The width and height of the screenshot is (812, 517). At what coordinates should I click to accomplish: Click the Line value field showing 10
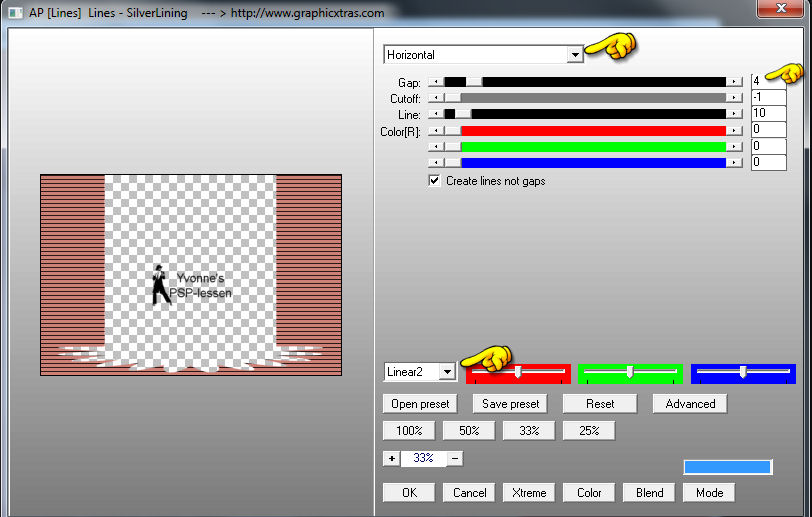768,113
